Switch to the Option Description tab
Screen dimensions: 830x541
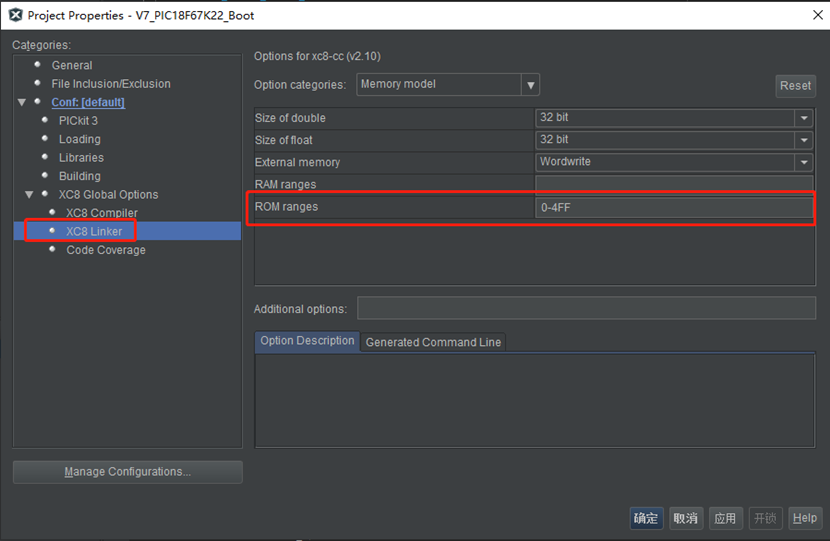pos(307,341)
